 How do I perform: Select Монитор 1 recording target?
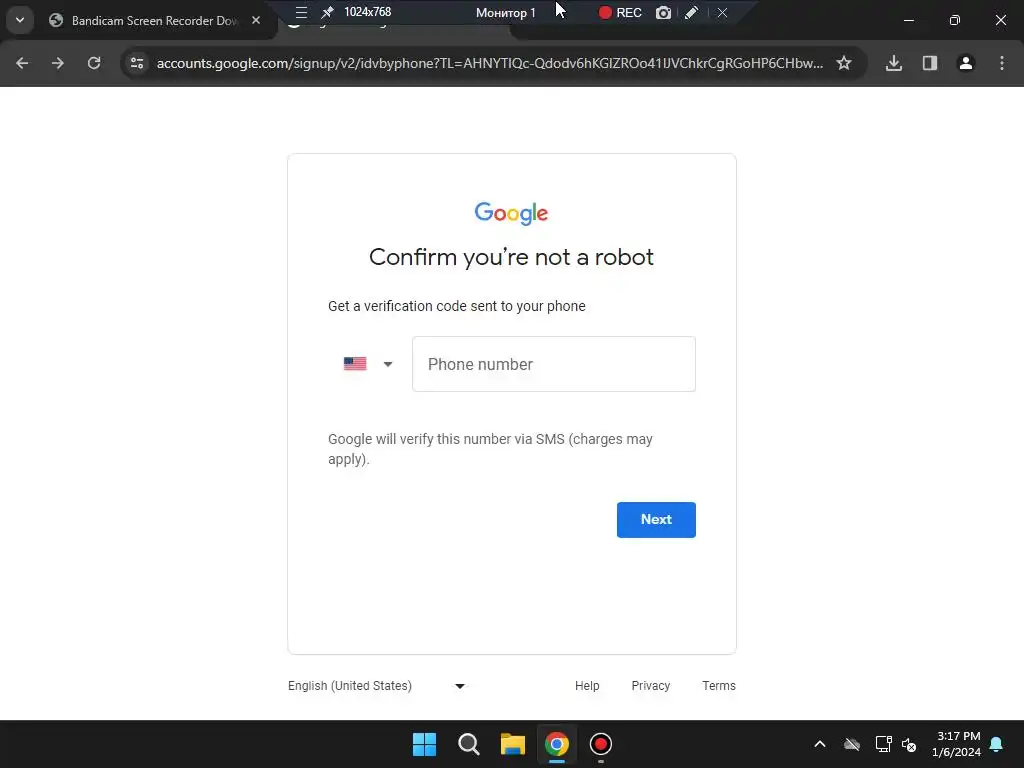[x=505, y=12]
